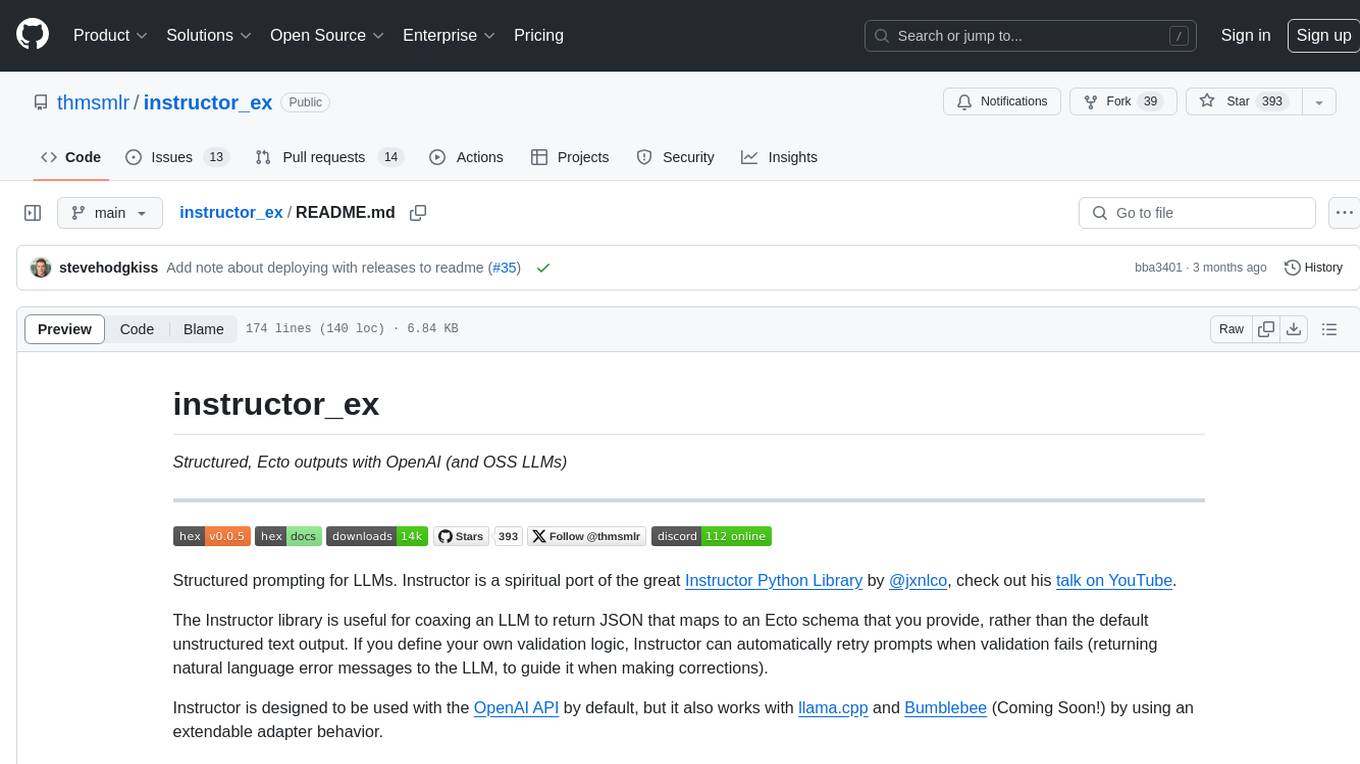Expand the Enterprise menu
Screen dimensions: 1360x764
point(449,35)
